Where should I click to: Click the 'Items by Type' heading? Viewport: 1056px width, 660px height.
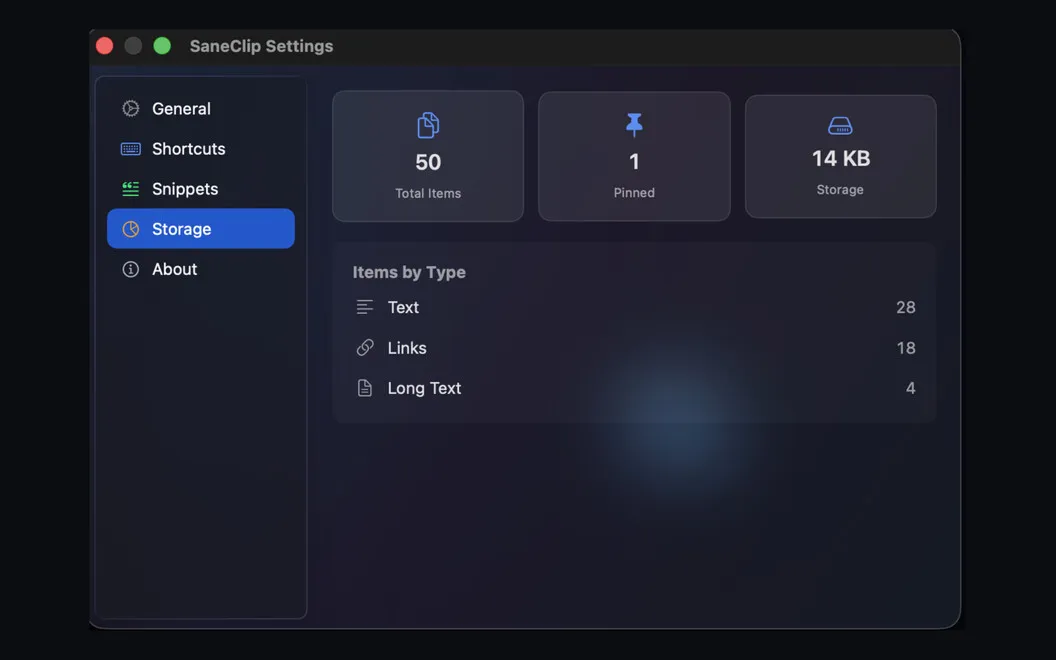click(x=409, y=272)
